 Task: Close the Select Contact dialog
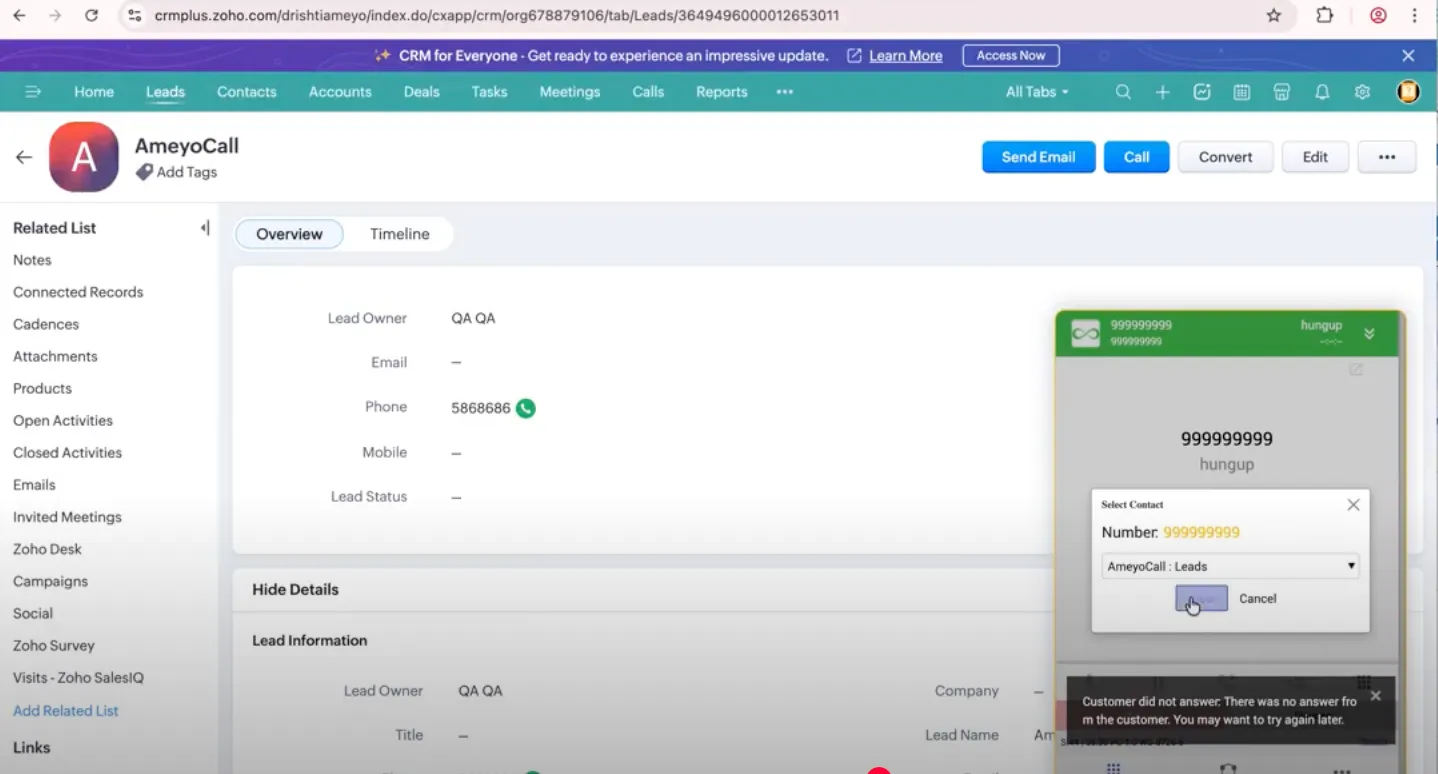click(1353, 505)
